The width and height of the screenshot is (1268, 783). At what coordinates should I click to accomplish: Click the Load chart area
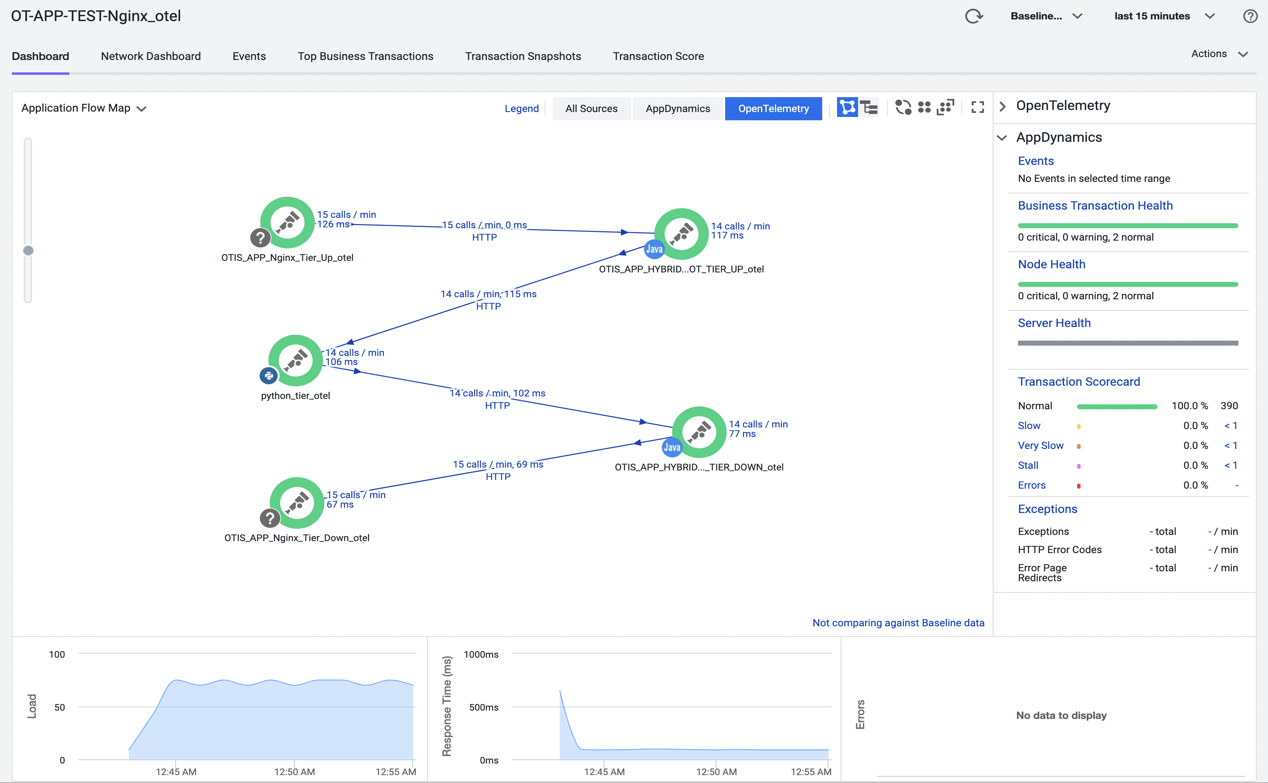pyautogui.click(x=245, y=707)
